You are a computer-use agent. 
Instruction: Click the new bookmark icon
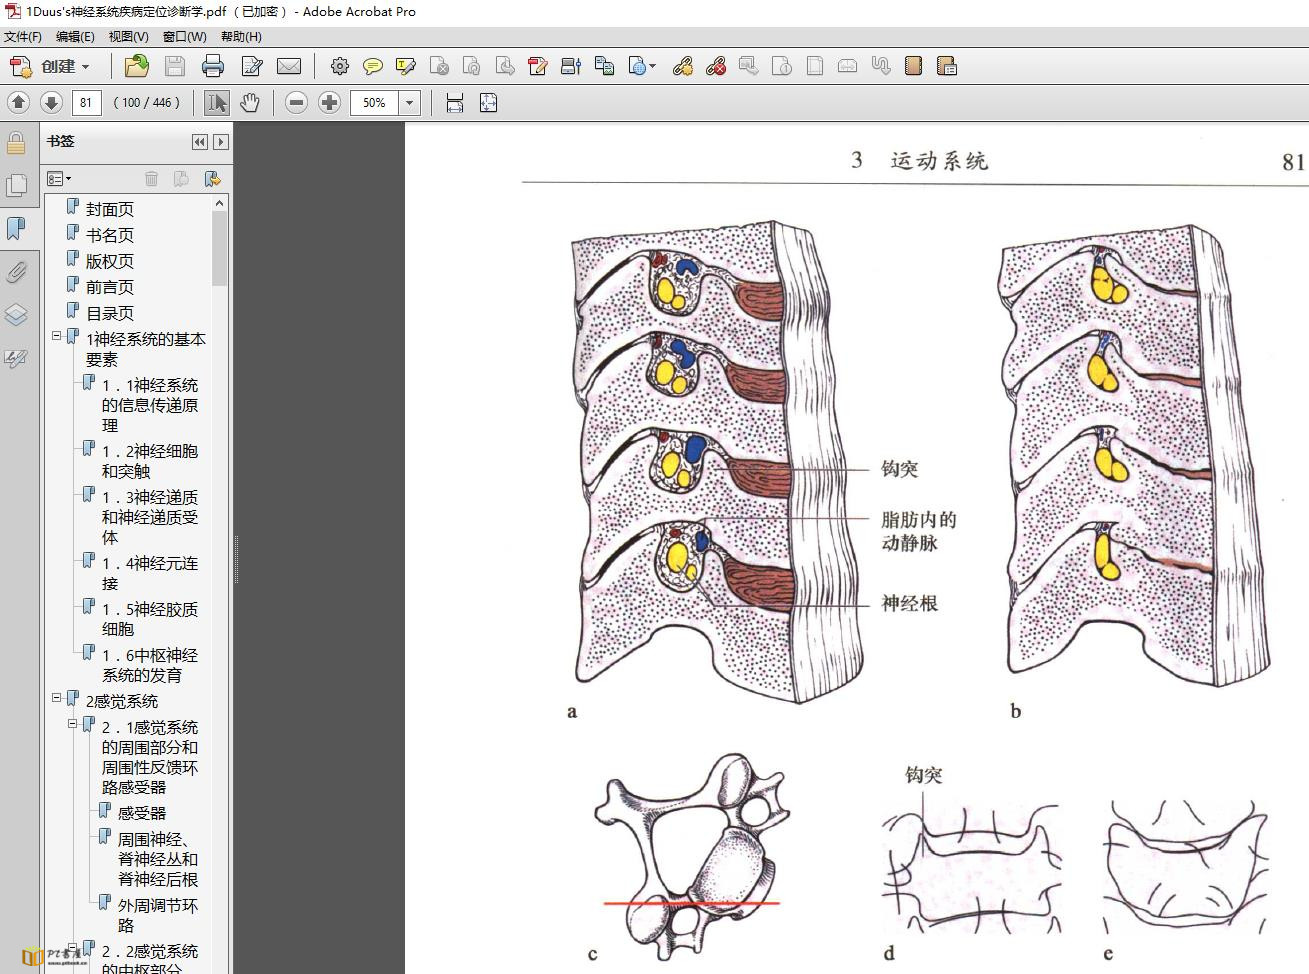click(181, 178)
